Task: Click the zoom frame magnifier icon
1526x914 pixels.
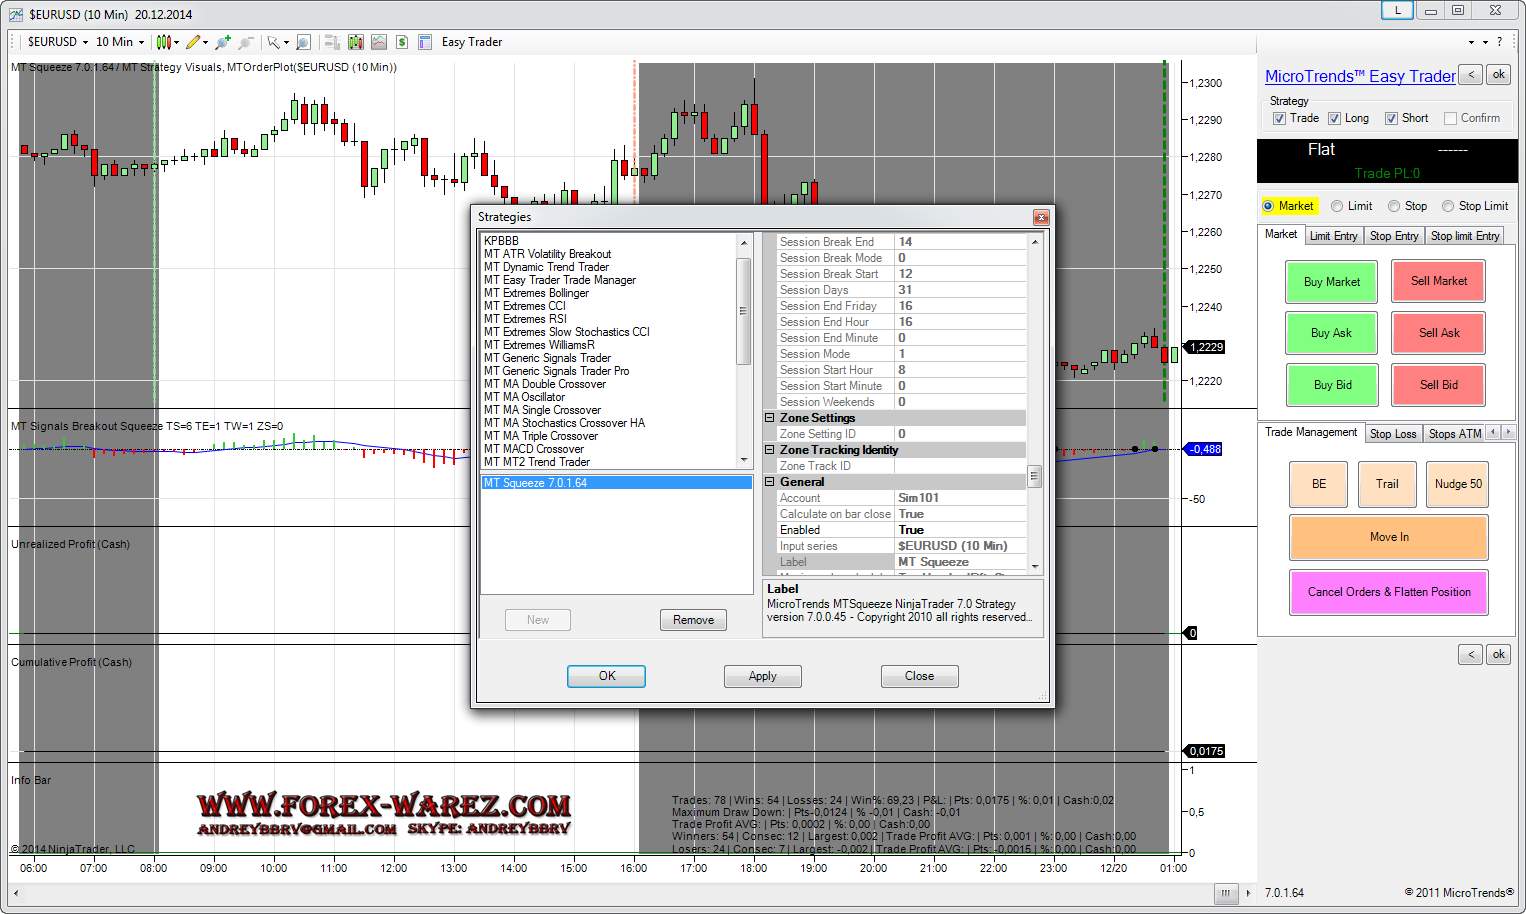Action: (303, 42)
